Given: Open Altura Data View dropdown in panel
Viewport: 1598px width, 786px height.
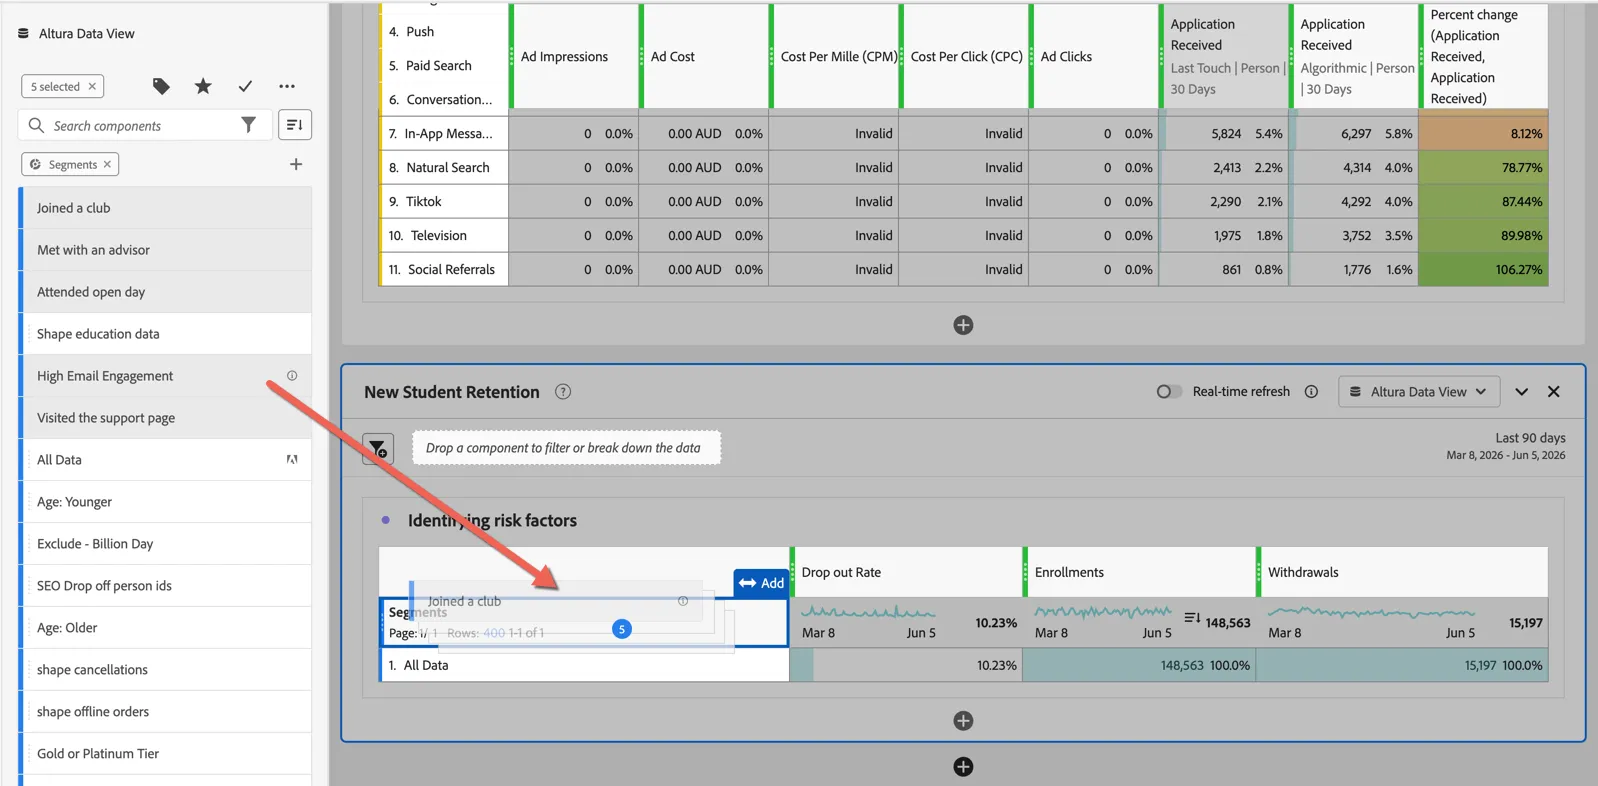Looking at the screenshot, I should [x=1419, y=392].
